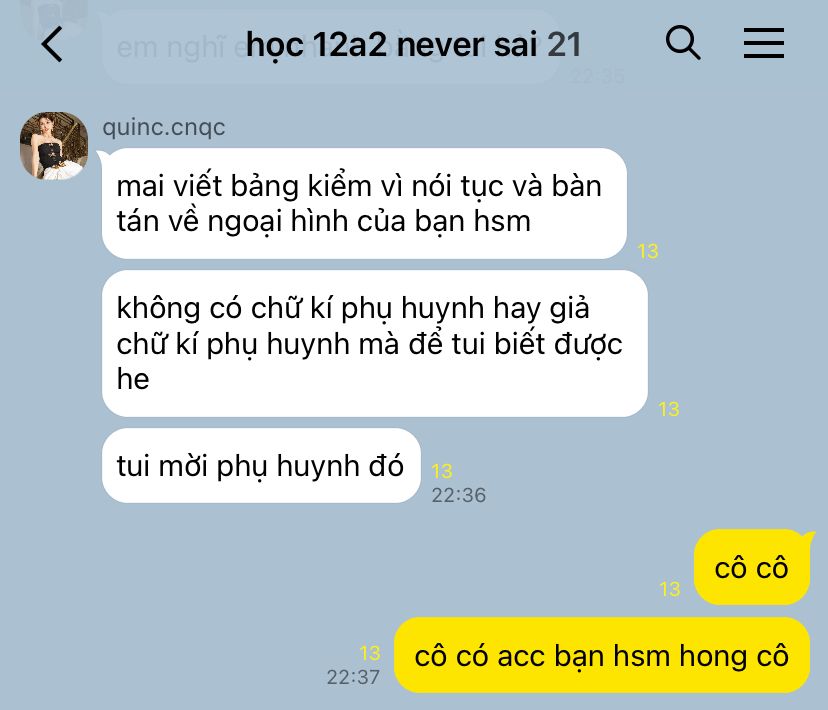Tap read count 13 above 22:36

[x=442, y=471]
